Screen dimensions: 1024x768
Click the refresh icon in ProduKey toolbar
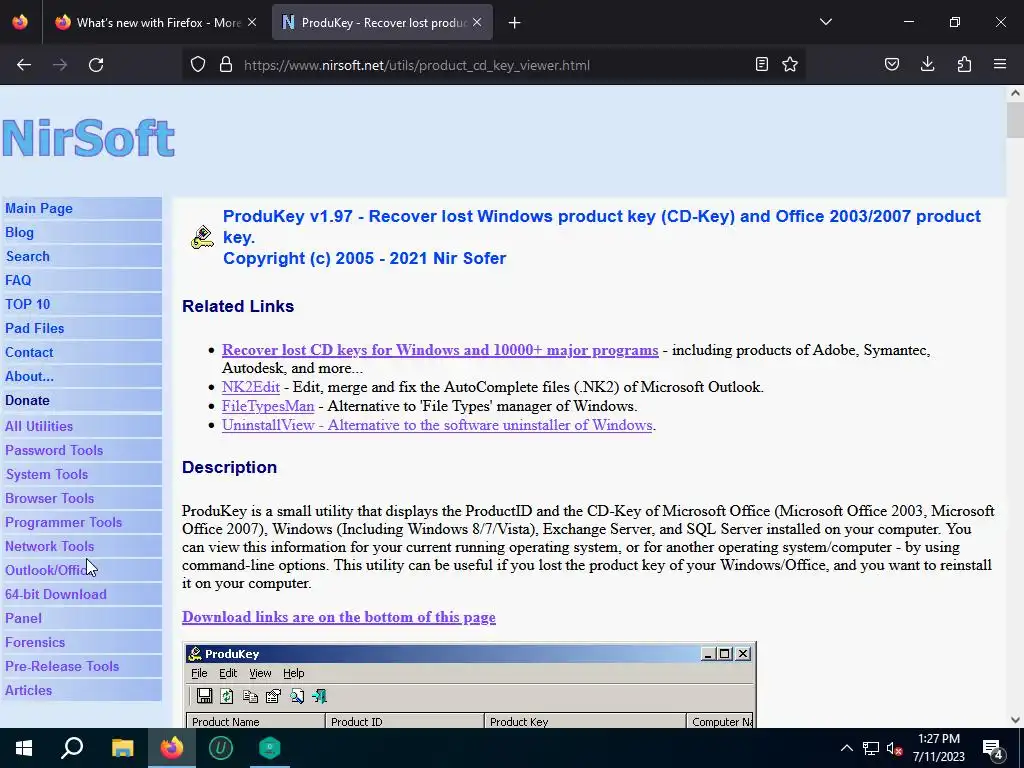[x=227, y=696]
